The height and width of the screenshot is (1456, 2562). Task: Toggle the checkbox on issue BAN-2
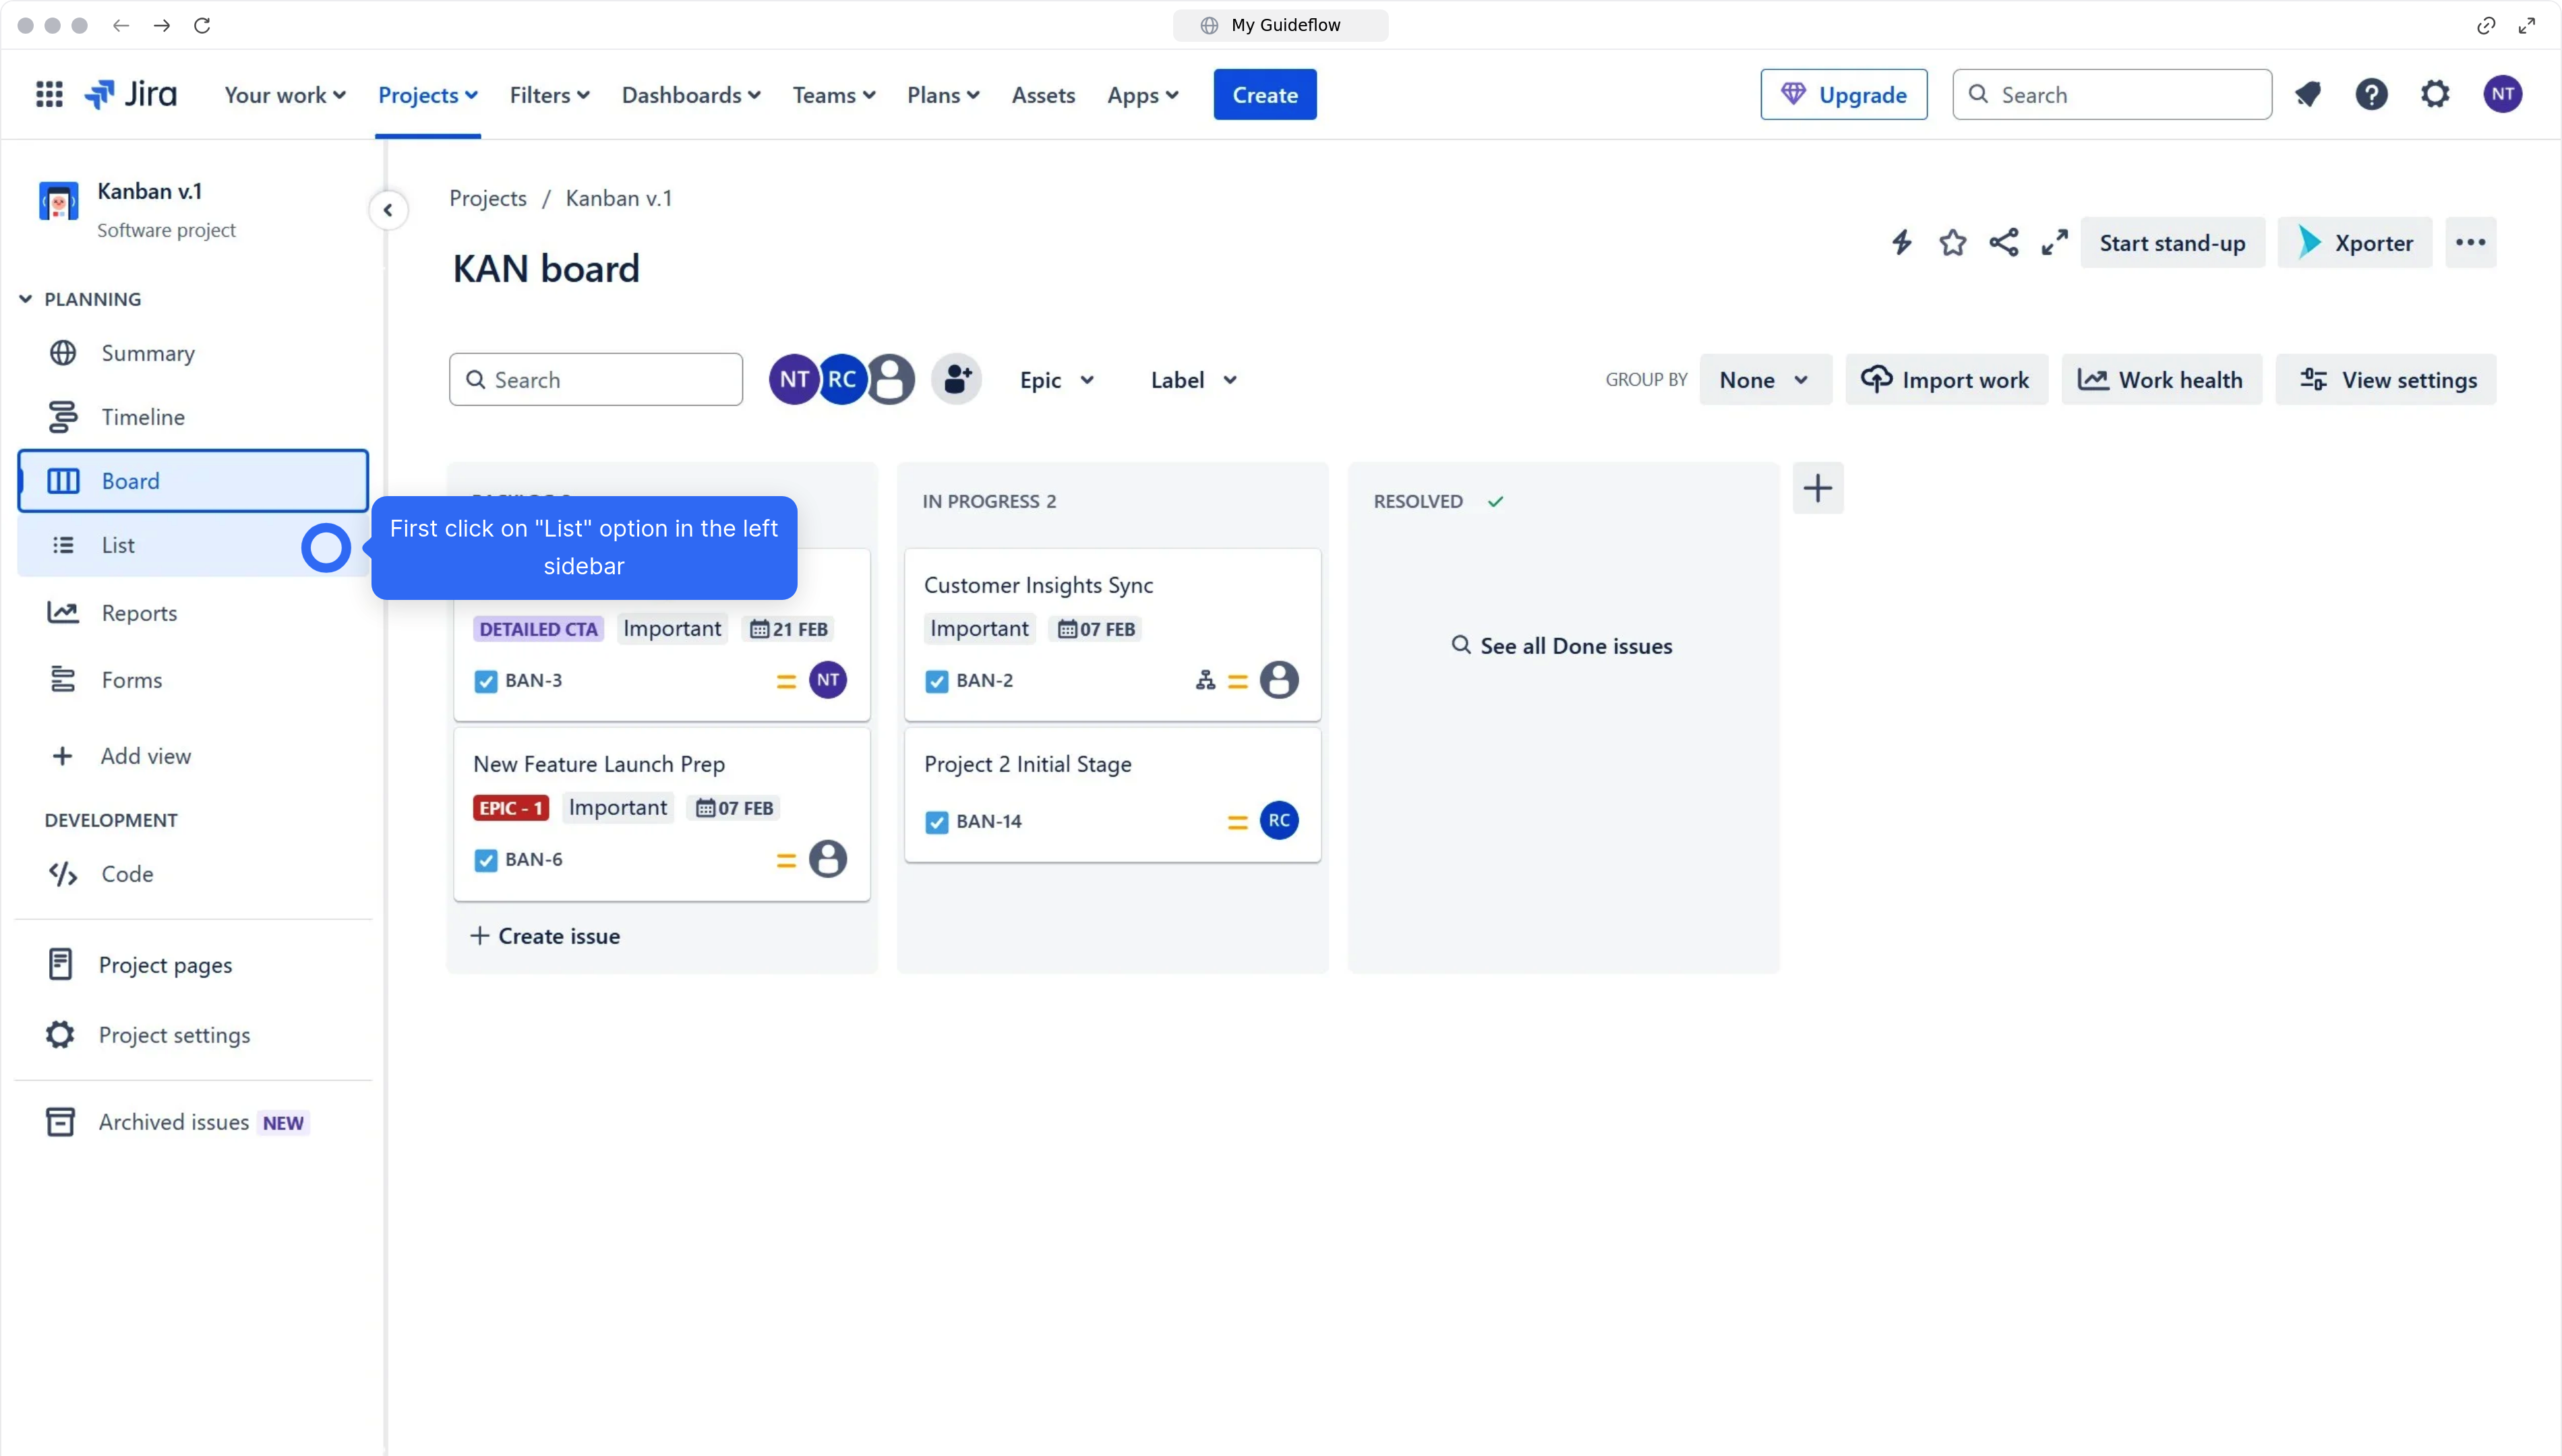click(937, 681)
